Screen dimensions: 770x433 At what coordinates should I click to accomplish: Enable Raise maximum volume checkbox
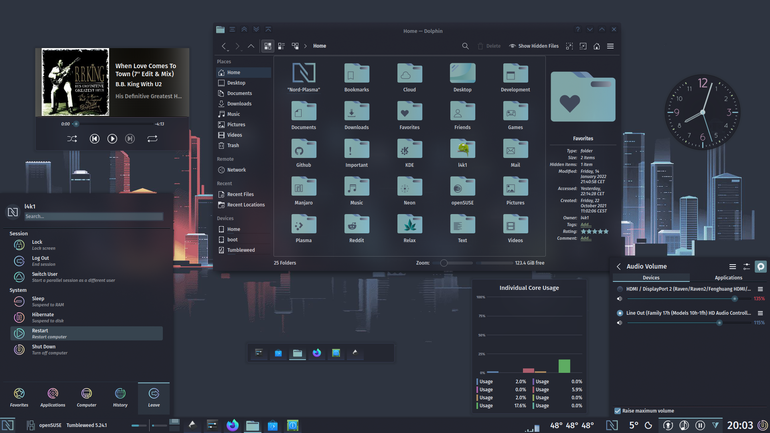click(x=618, y=411)
